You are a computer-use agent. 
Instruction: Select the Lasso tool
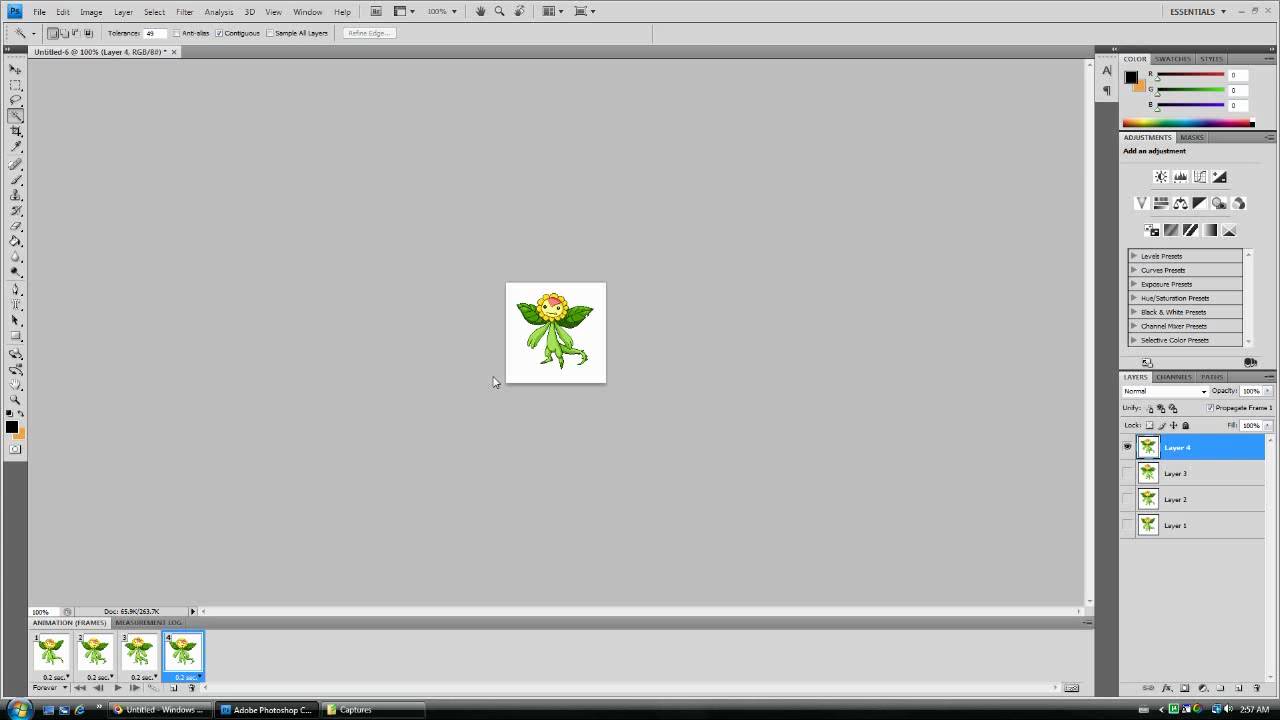click(x=16, y=100)
